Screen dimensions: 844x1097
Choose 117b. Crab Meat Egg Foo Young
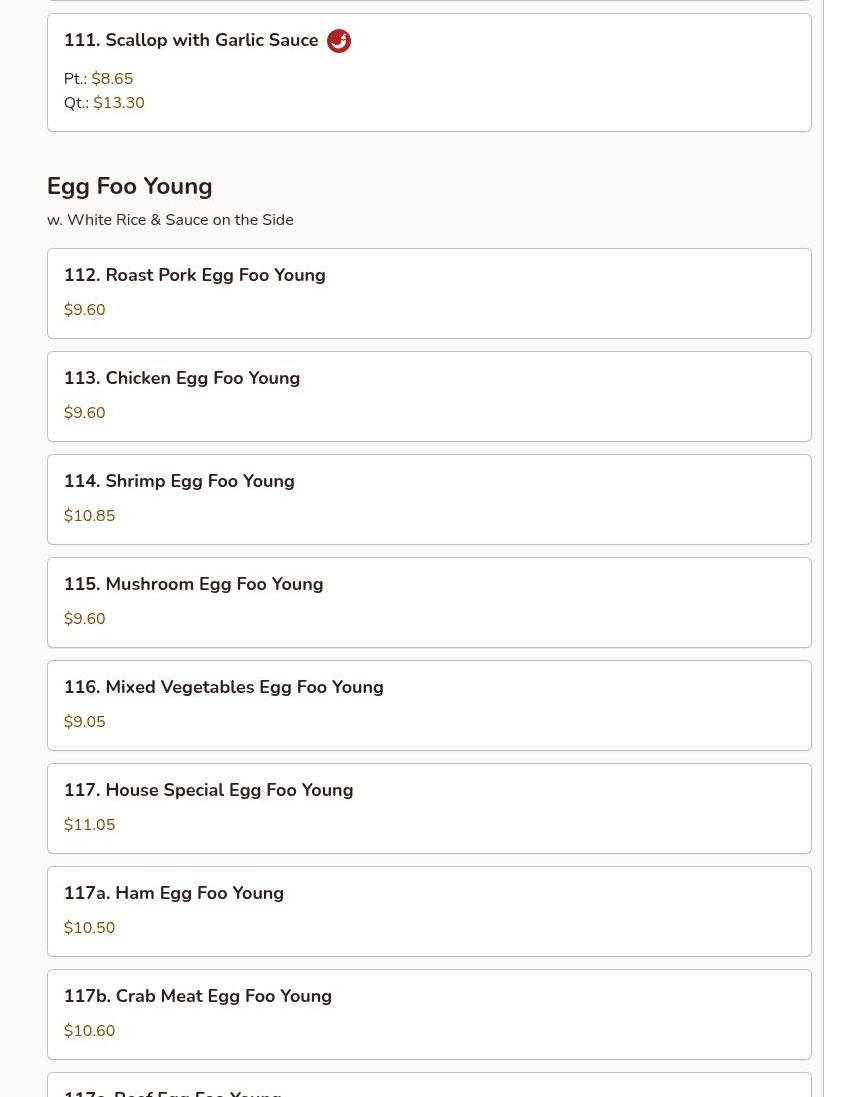429,1014
